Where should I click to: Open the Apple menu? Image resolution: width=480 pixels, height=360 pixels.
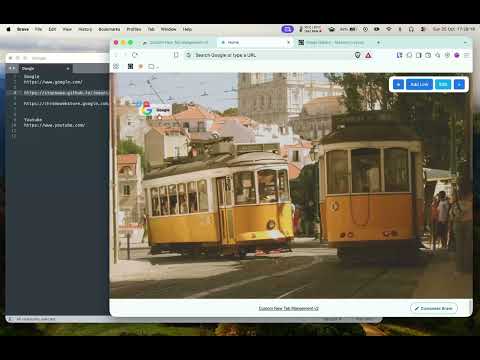point(9,29)
